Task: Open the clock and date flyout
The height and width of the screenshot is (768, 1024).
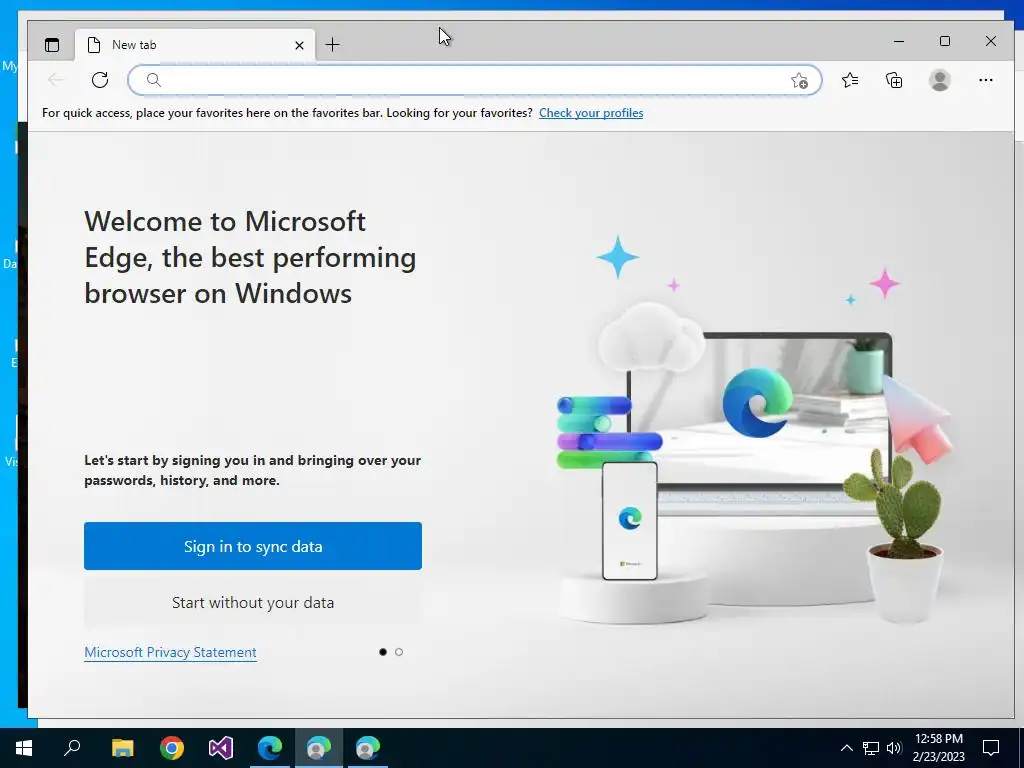Action: pyautogui.click(x=938, y=748)
